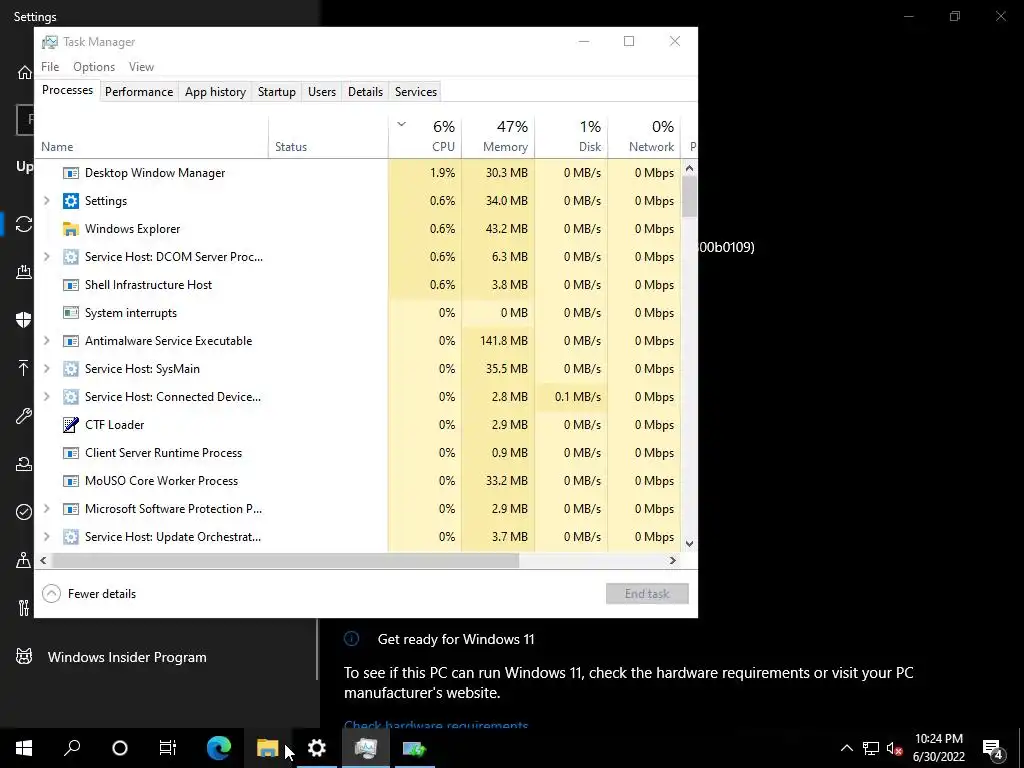Expand the Settings process group
The width and height of the screenshot is (1024, 768).
tap(46, 201)
